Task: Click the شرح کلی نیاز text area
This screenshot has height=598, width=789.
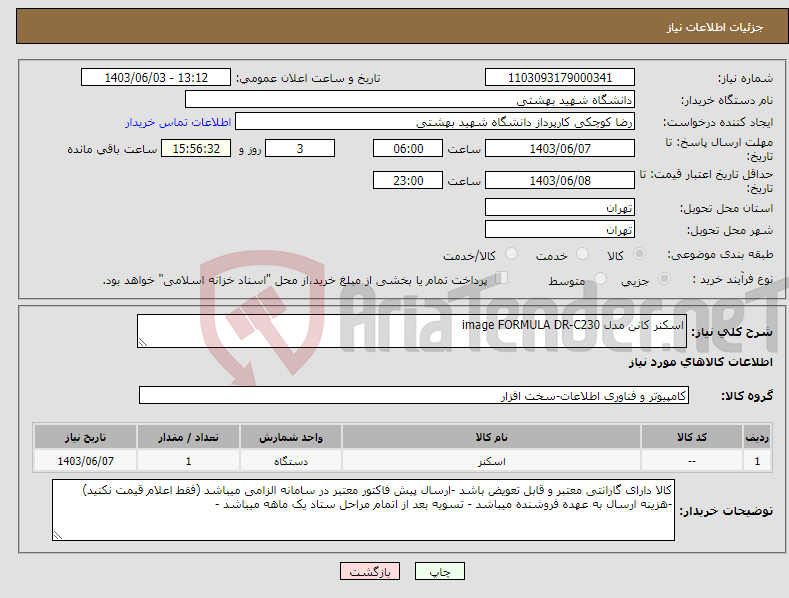Action: click(x=412, y=331)
